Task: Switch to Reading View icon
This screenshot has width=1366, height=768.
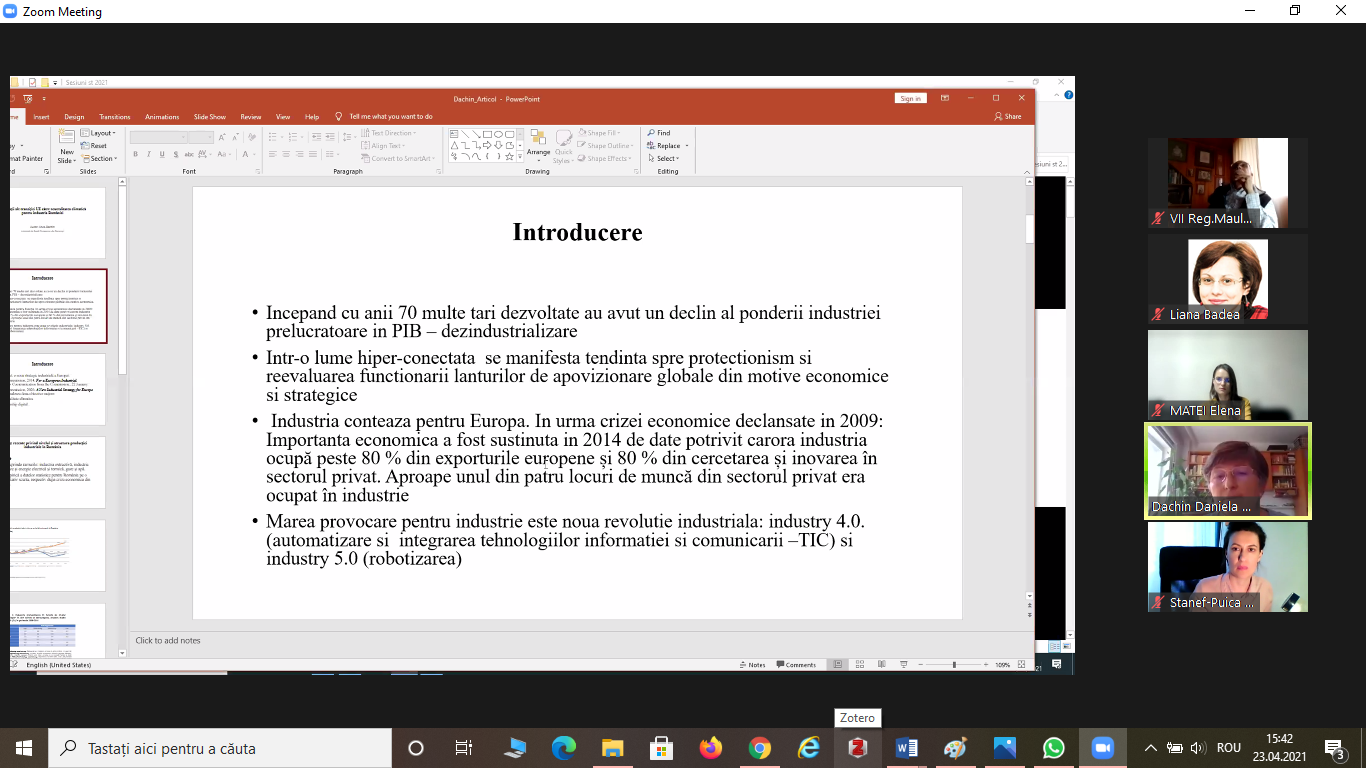Action: click(882, 664)
